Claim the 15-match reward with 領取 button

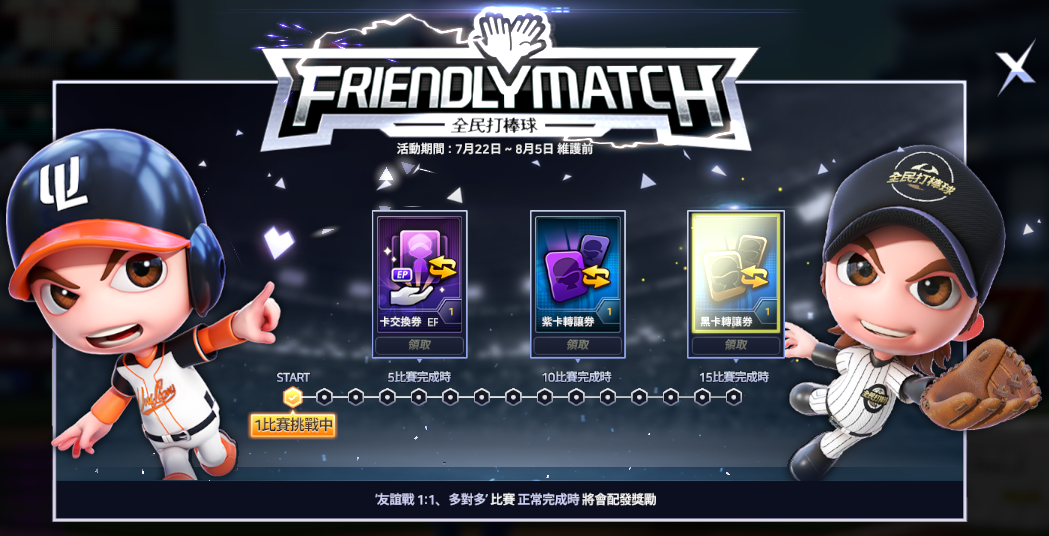pyautogui.click(x=736, y=345)
